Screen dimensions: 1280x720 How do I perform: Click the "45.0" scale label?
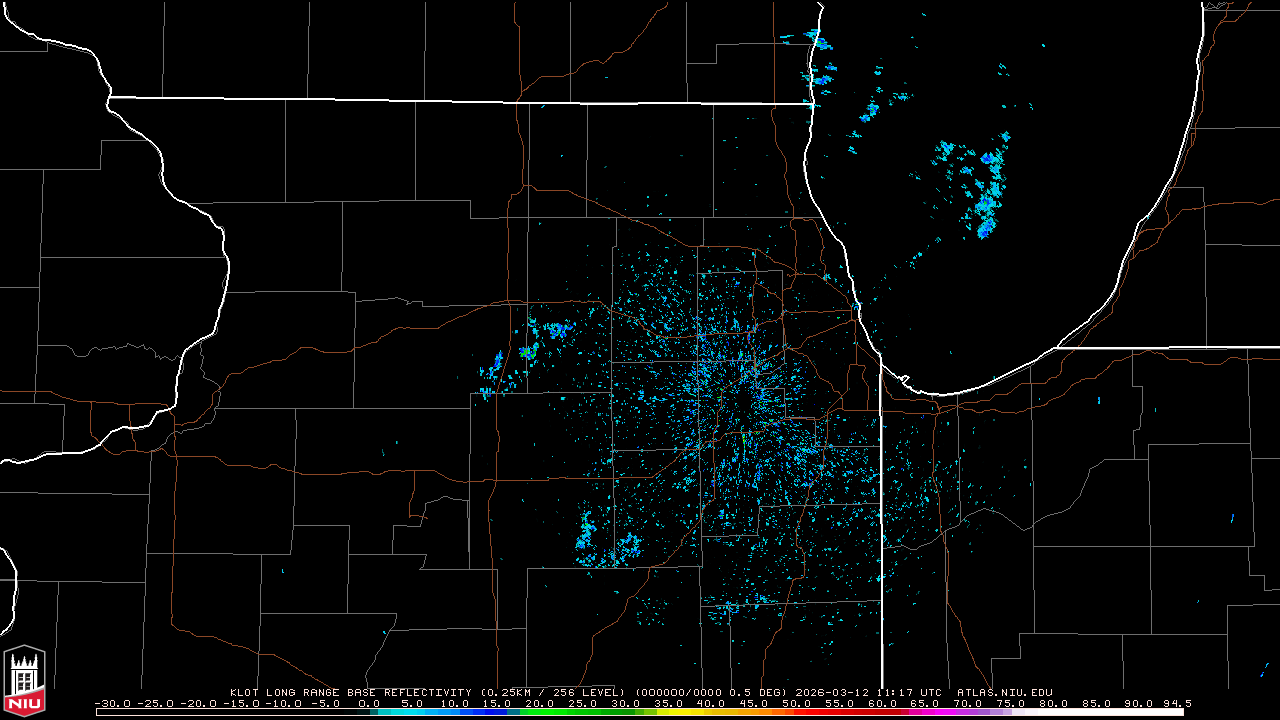[754, 703]
